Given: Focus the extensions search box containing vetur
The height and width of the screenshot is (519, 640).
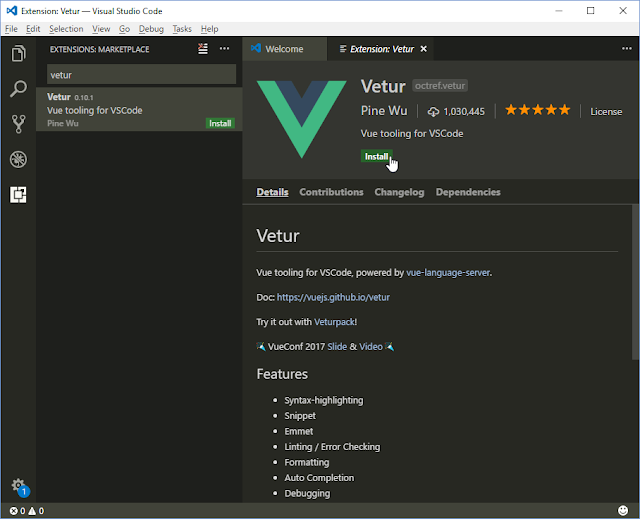Looking at the screenshot, I should pos(141,74).
